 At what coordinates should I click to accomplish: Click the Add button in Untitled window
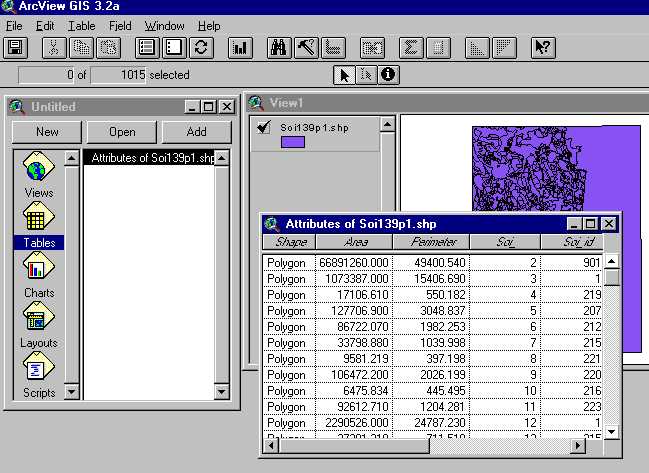[x=196, y=132]
